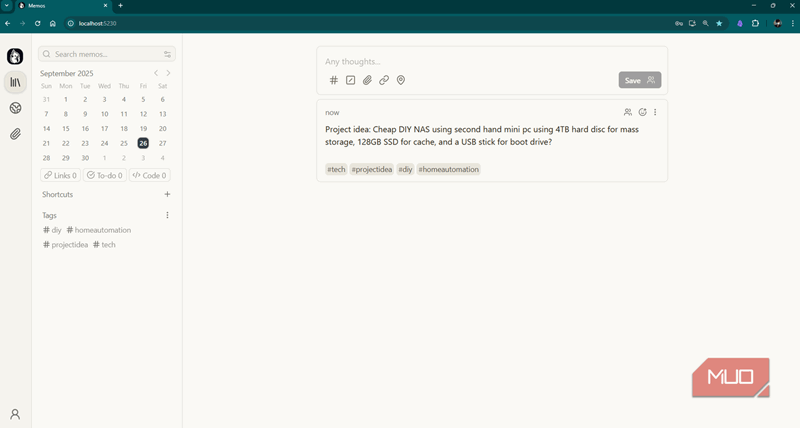This screenshot has width=800, height=428.
Task: Click the link memo icon in editor
Action: coord(384,80)
